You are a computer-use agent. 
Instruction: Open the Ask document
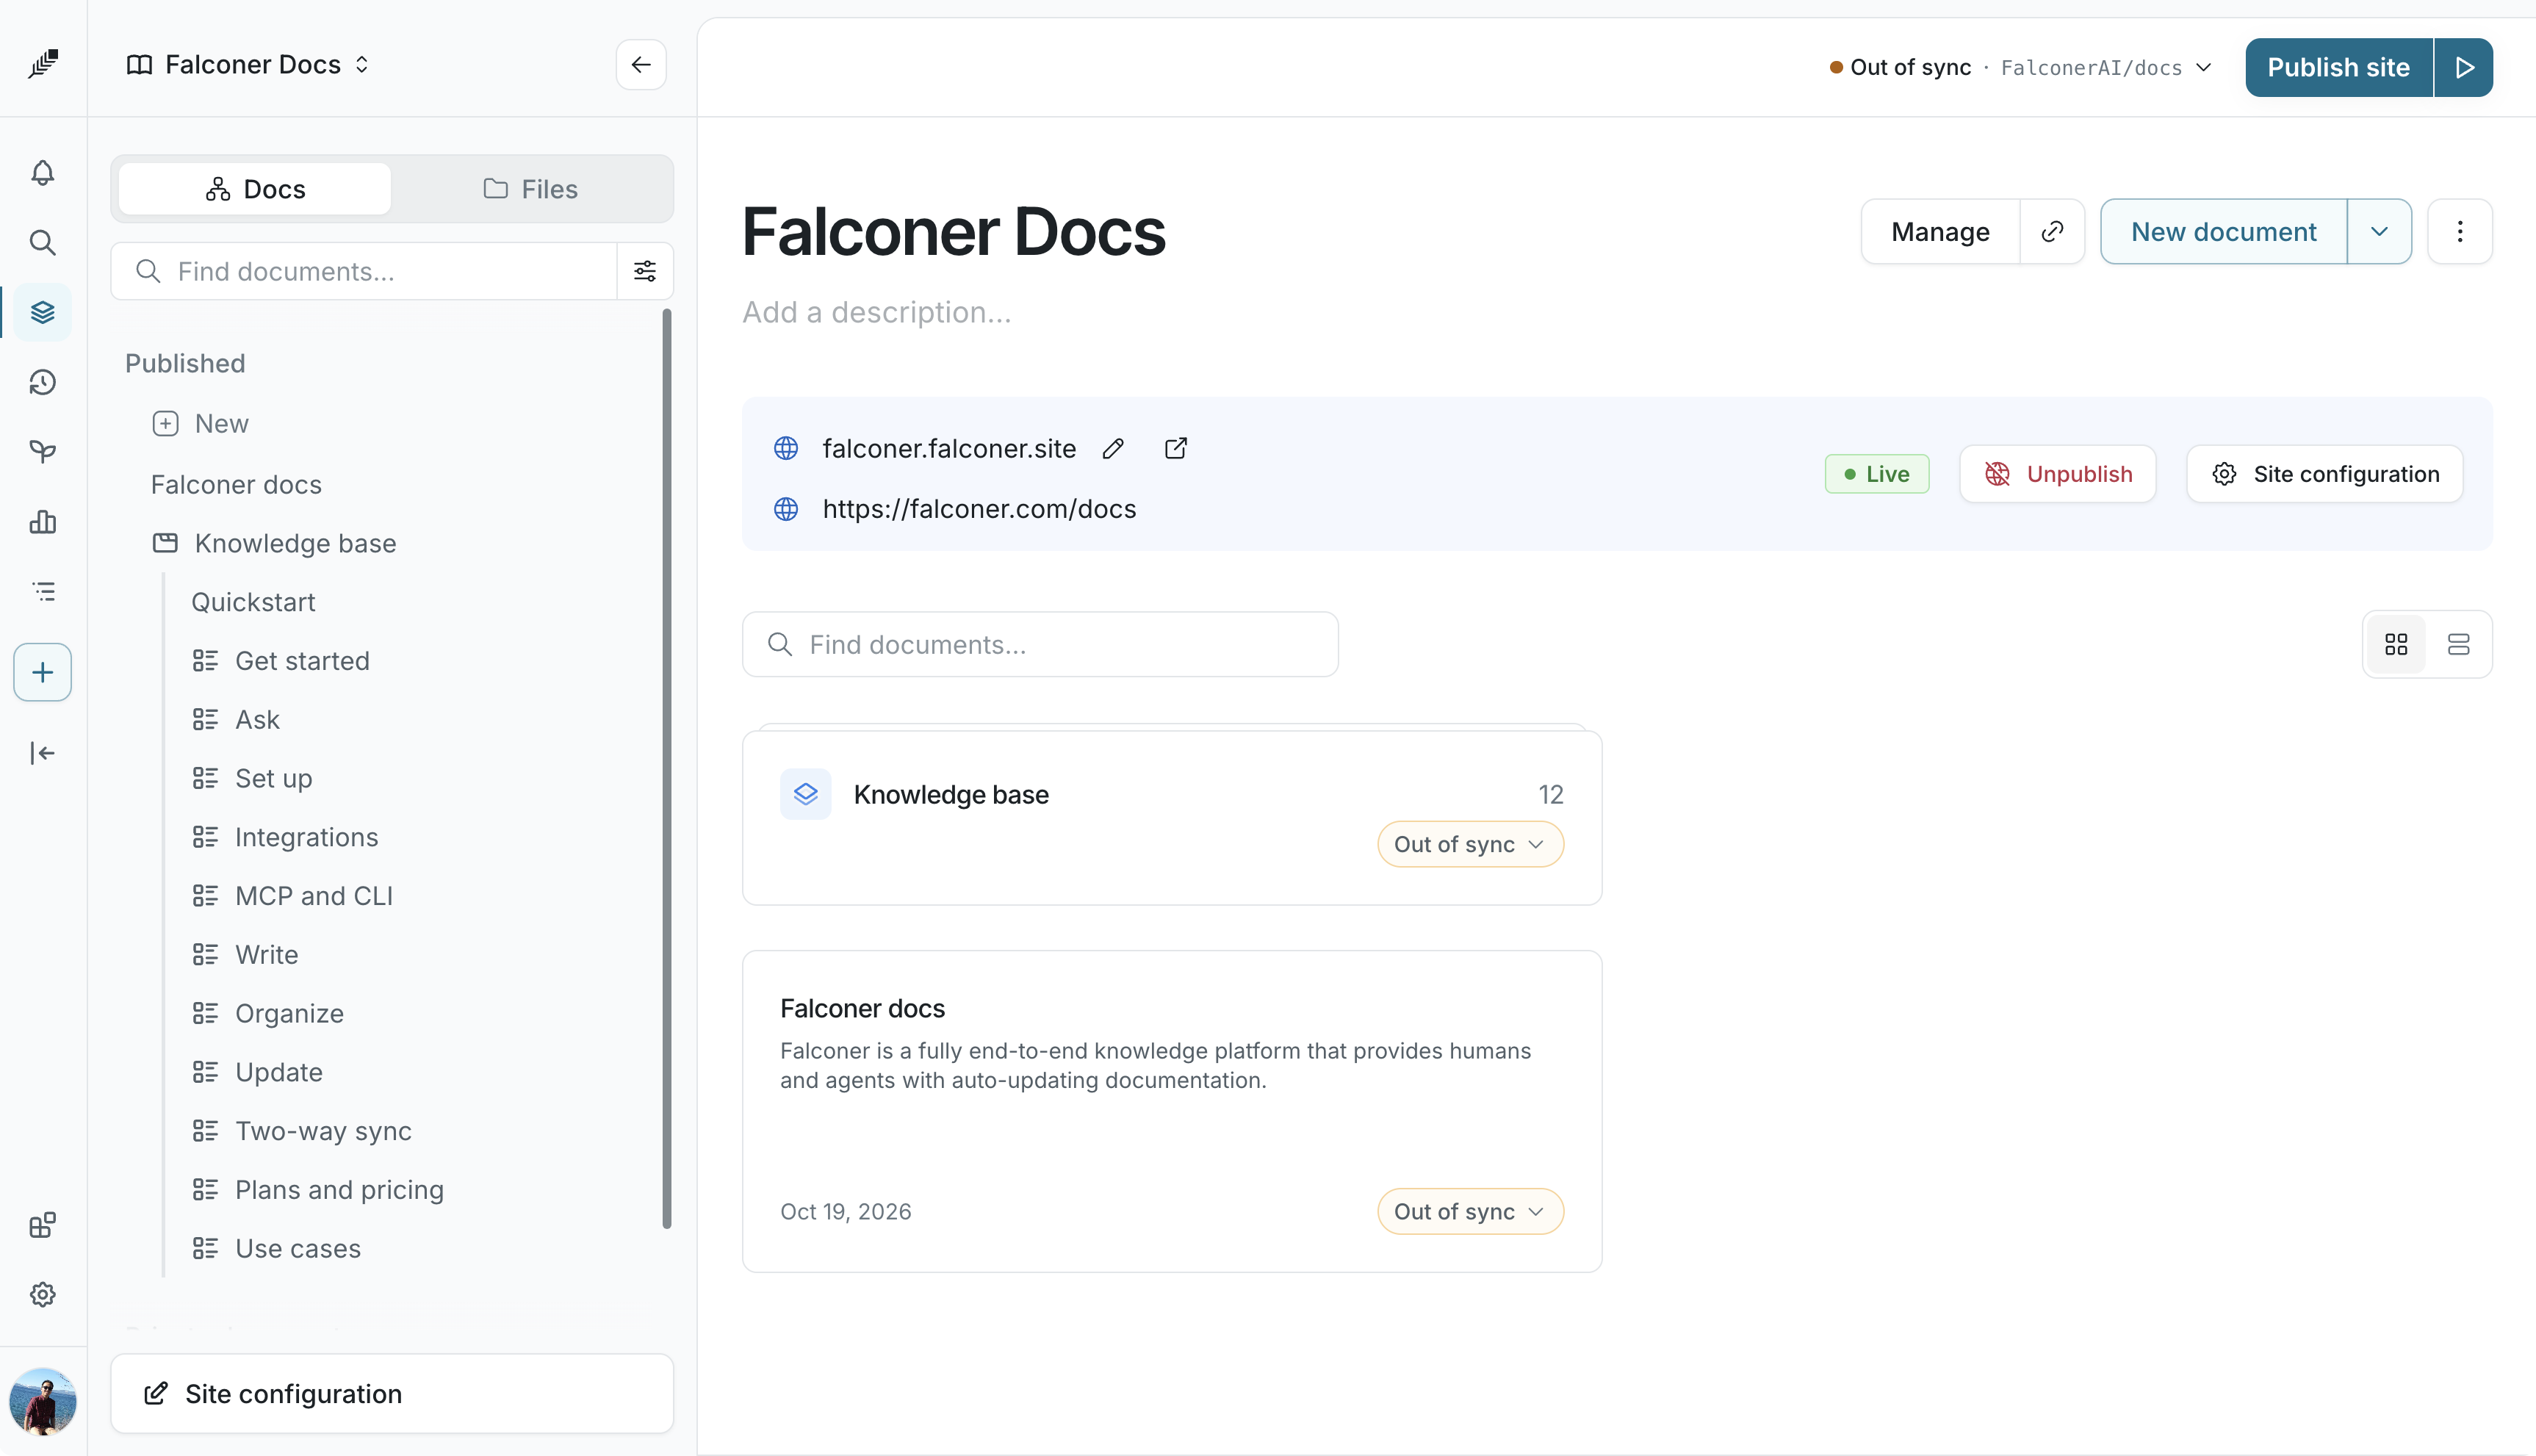coord(257,720)
